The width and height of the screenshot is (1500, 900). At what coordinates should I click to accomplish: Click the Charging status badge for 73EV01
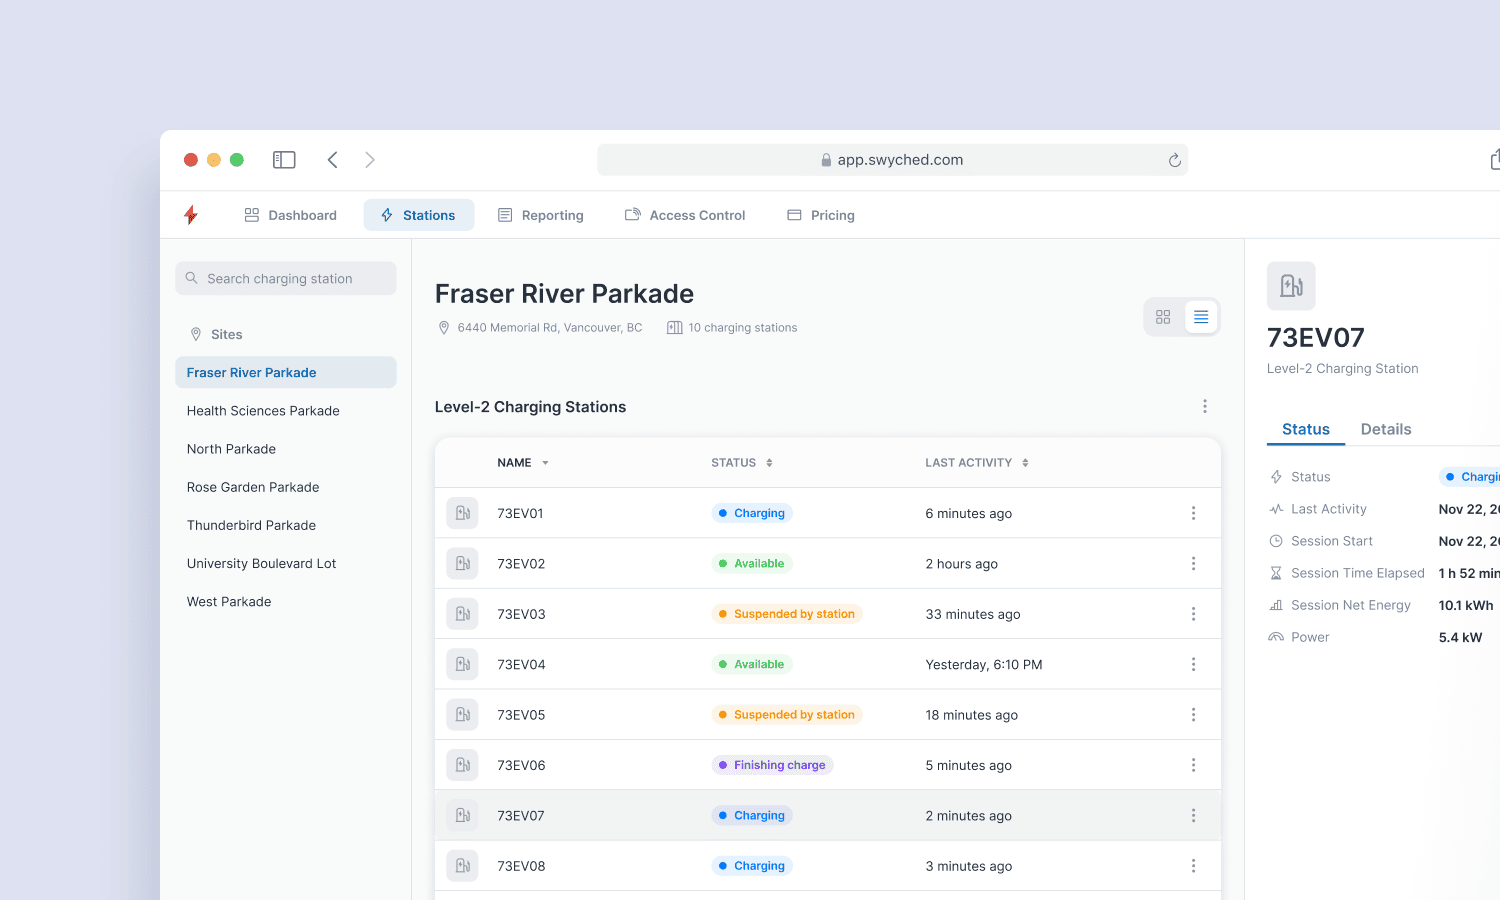752,513
